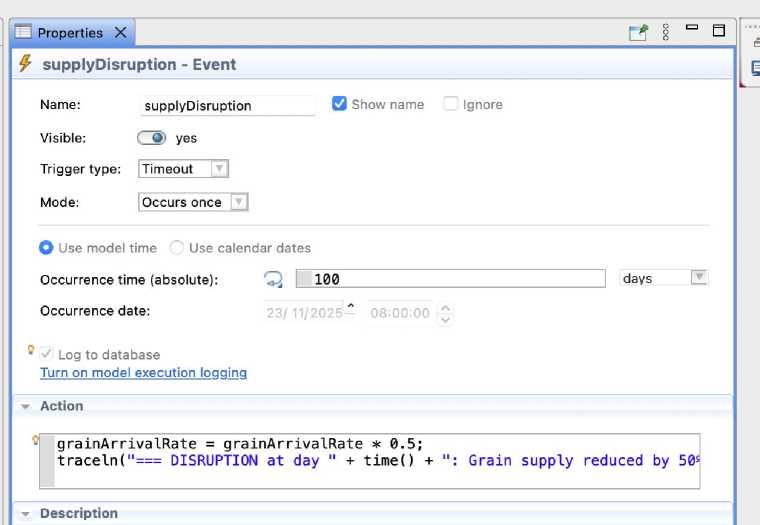Open the Trigger type Timeout dropdown

pyautogui.click(x=183, y=169)
